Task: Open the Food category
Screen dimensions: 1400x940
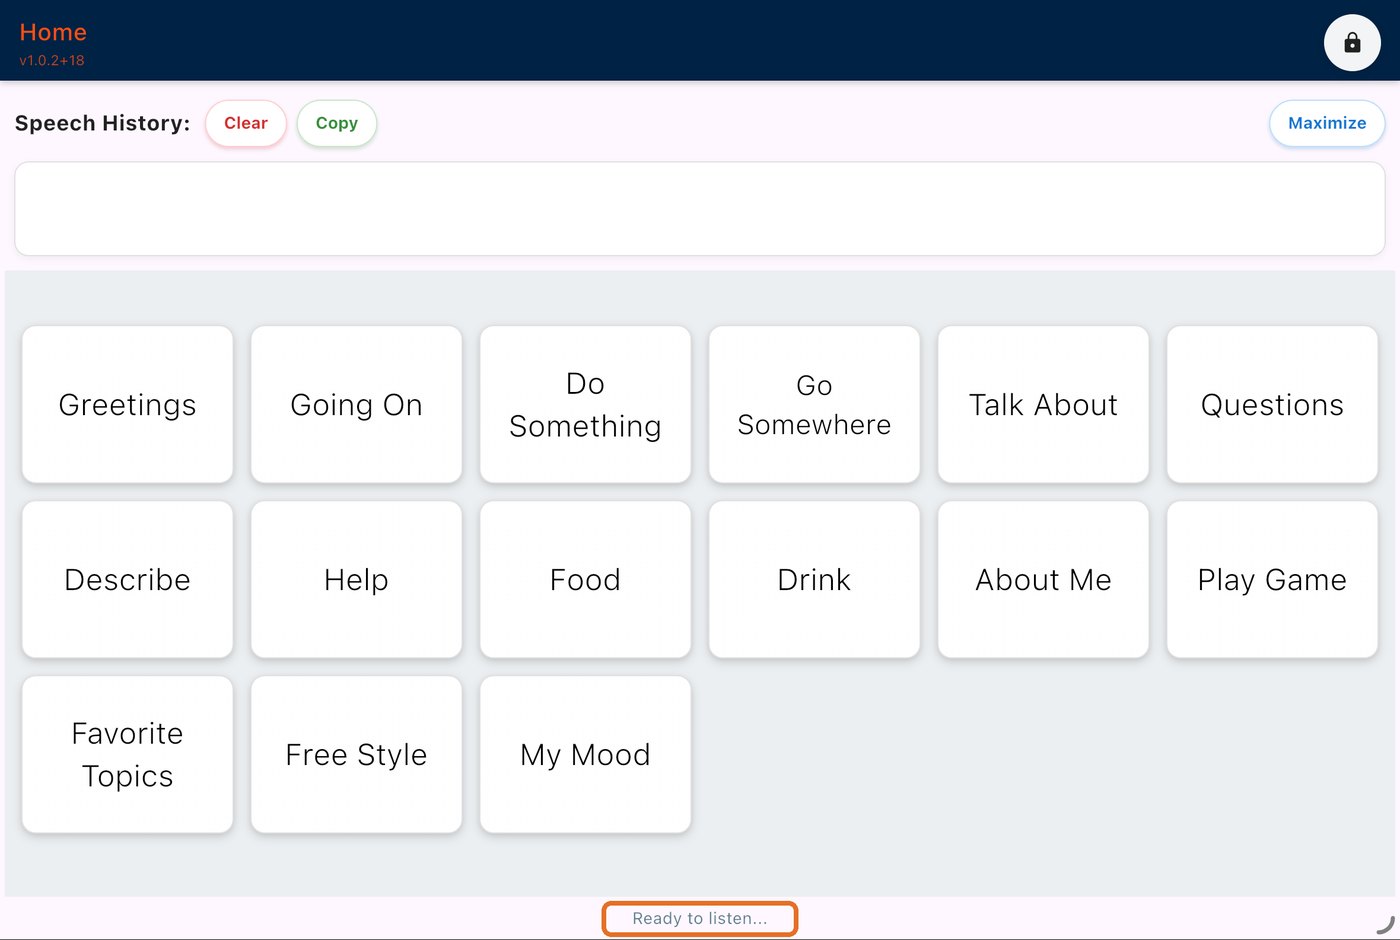Action: click(x=586, y=579)
